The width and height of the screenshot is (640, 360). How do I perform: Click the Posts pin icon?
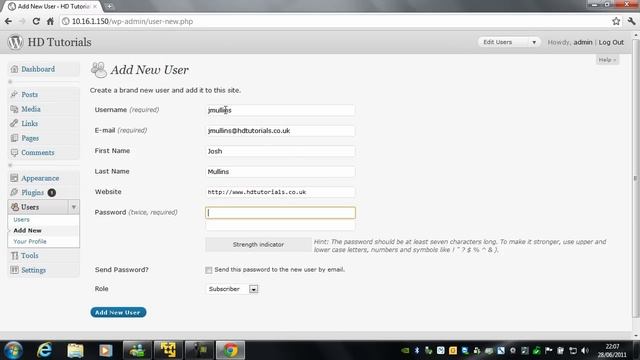(14, 94)
